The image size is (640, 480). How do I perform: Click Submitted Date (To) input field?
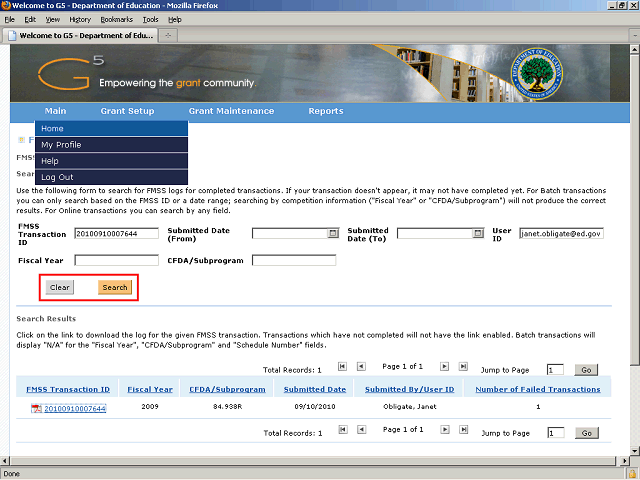tap(435, 233)
